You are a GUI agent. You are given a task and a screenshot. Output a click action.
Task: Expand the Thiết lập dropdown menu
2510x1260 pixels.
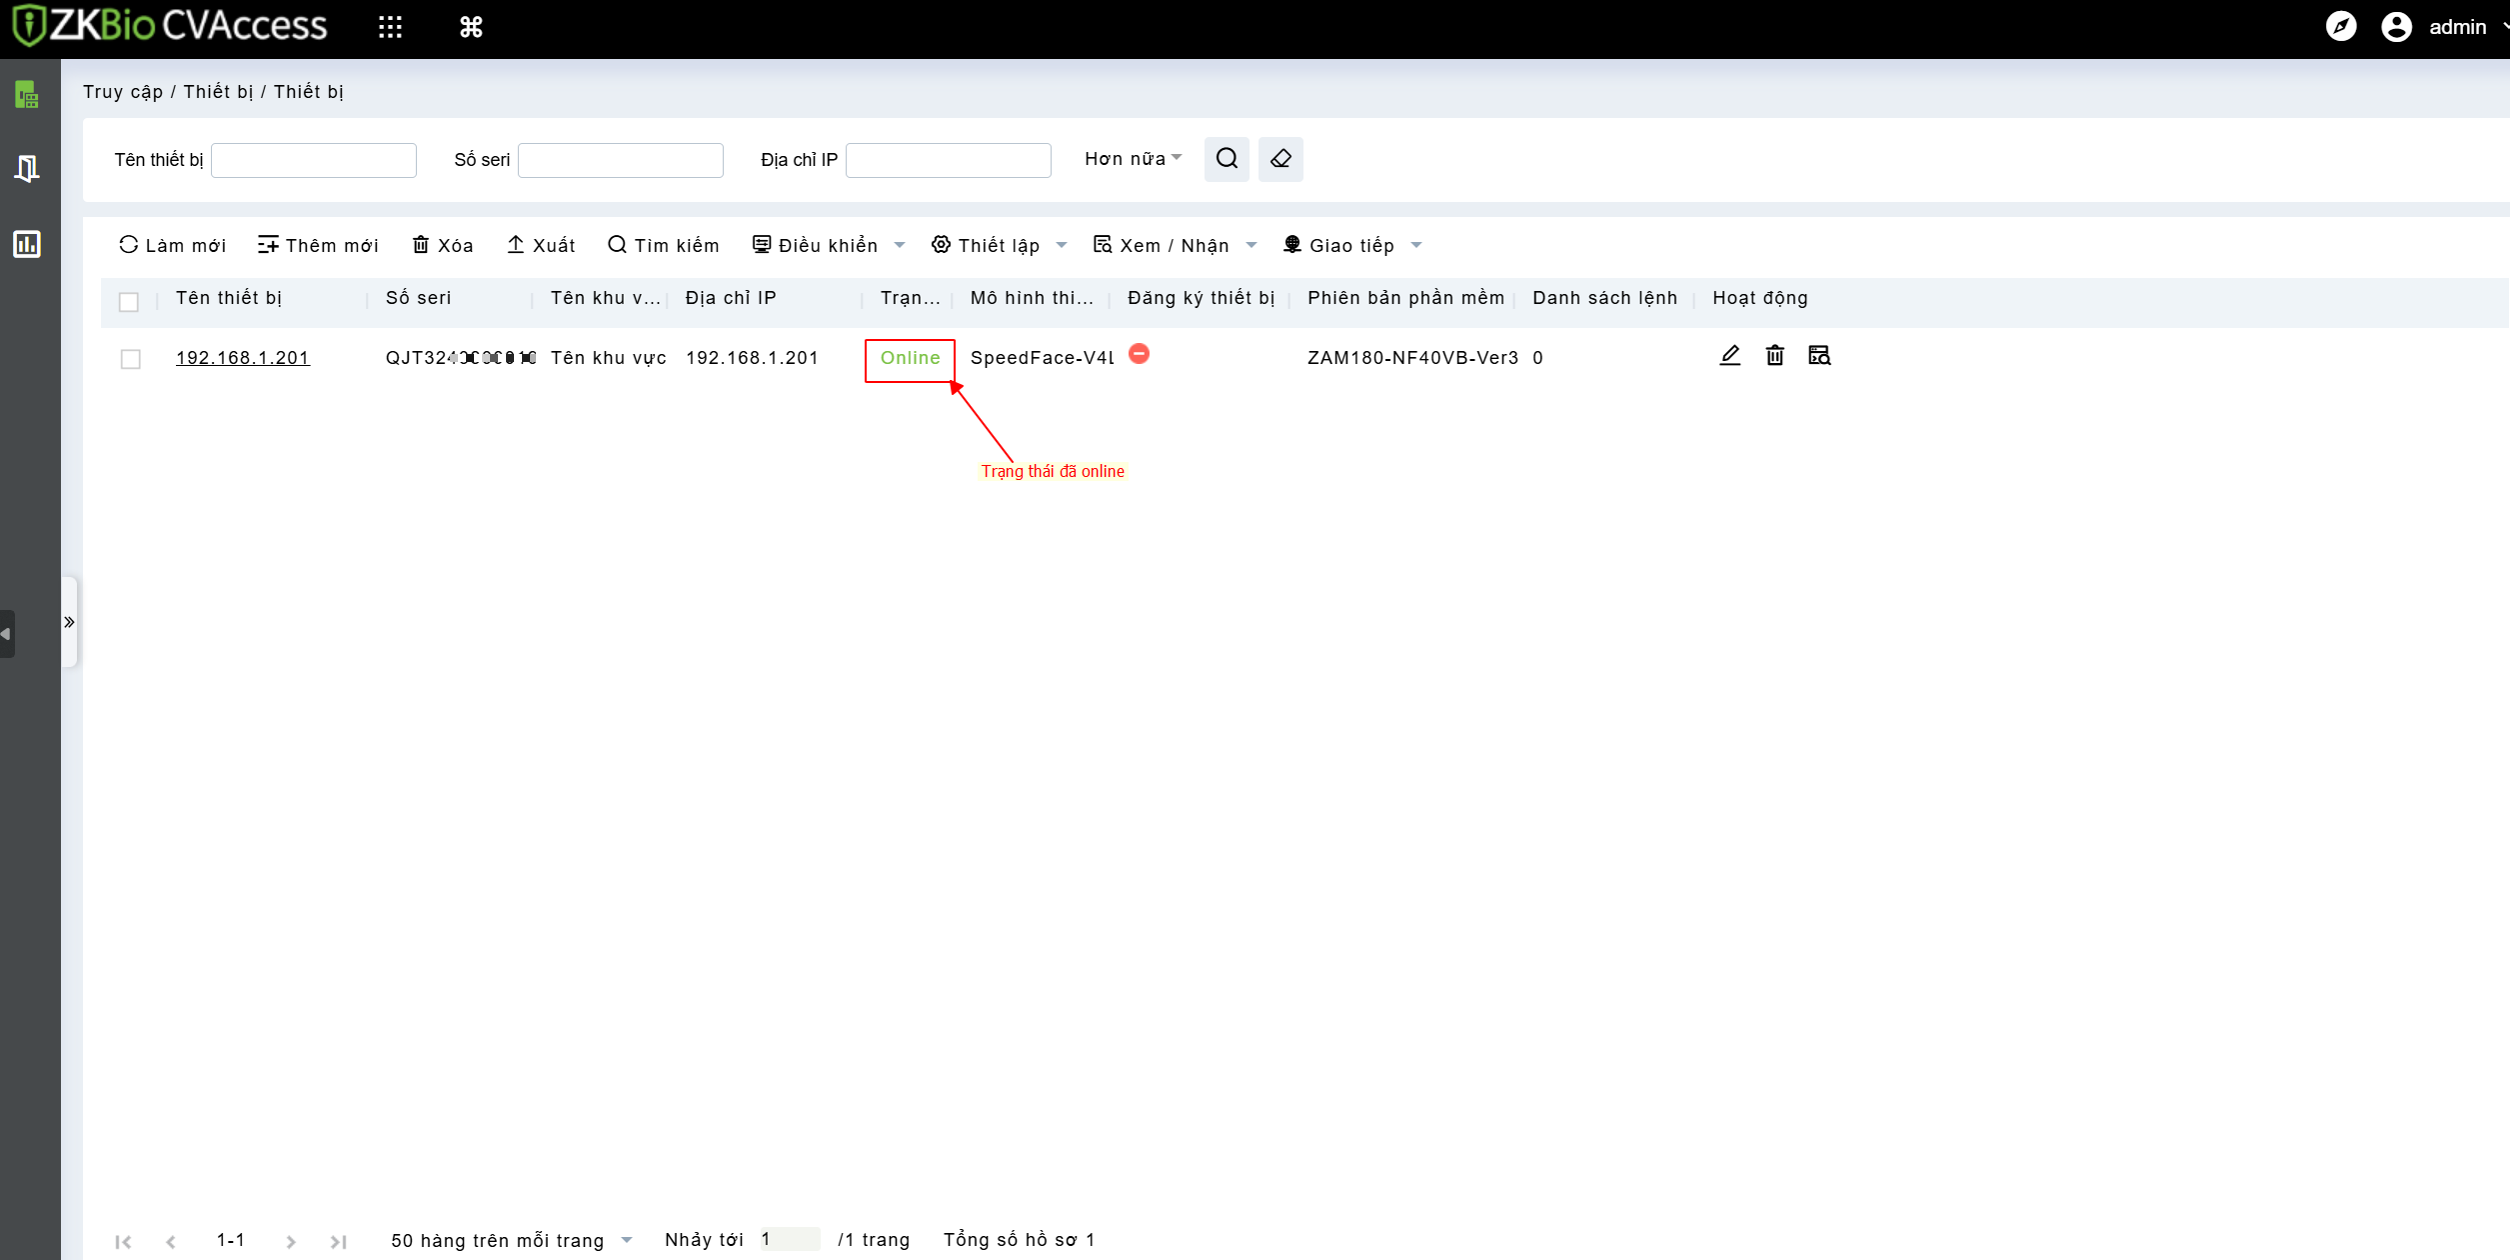coord(999,246)
